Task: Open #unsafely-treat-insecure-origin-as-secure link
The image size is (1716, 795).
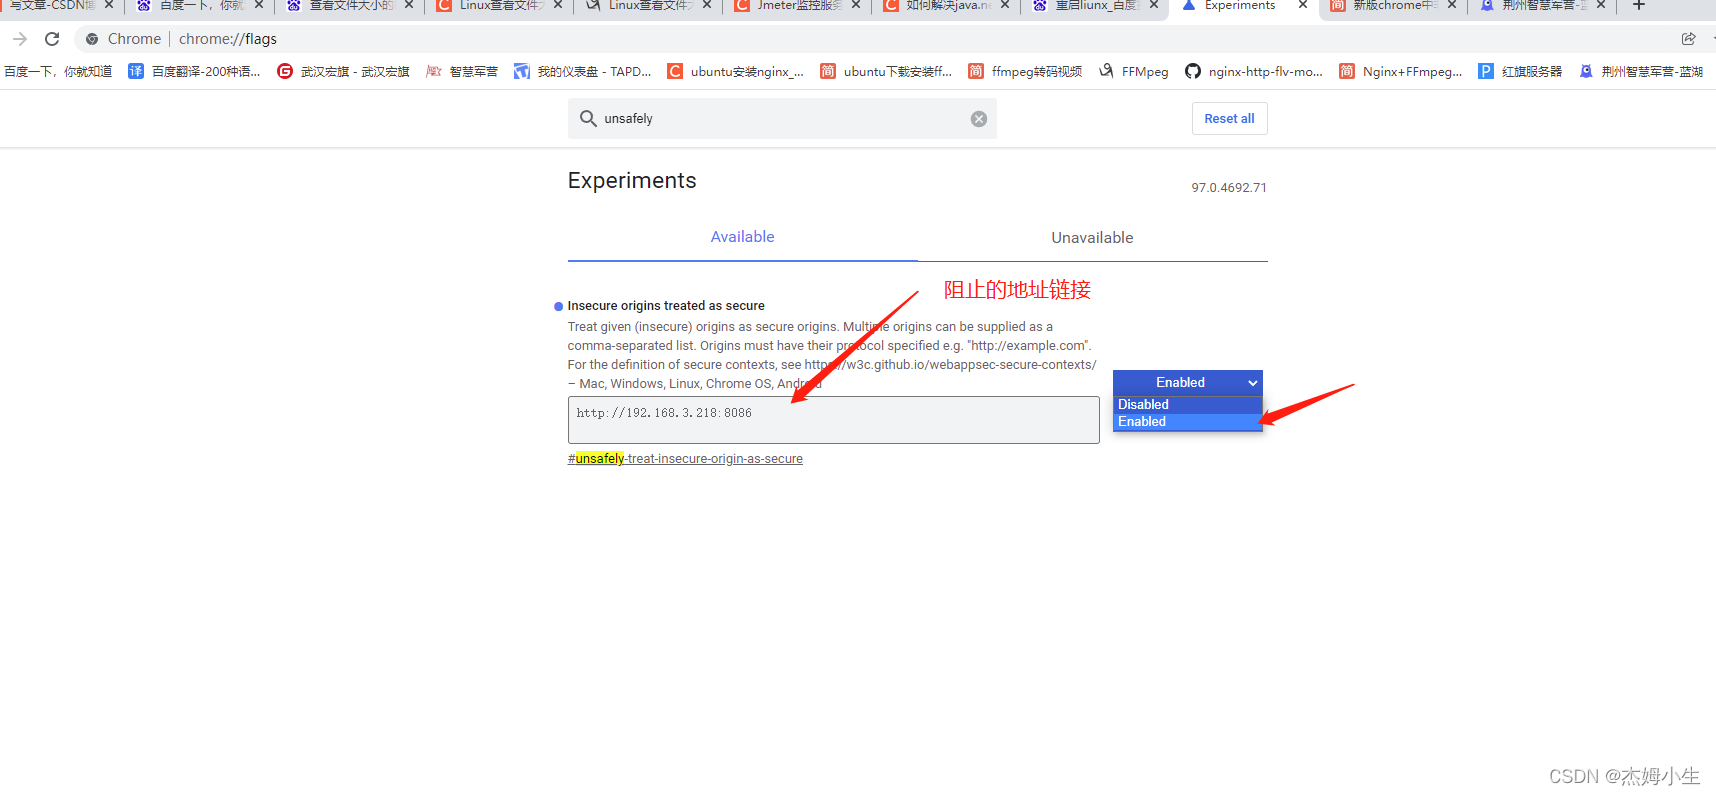Action: tap(685, 459)
